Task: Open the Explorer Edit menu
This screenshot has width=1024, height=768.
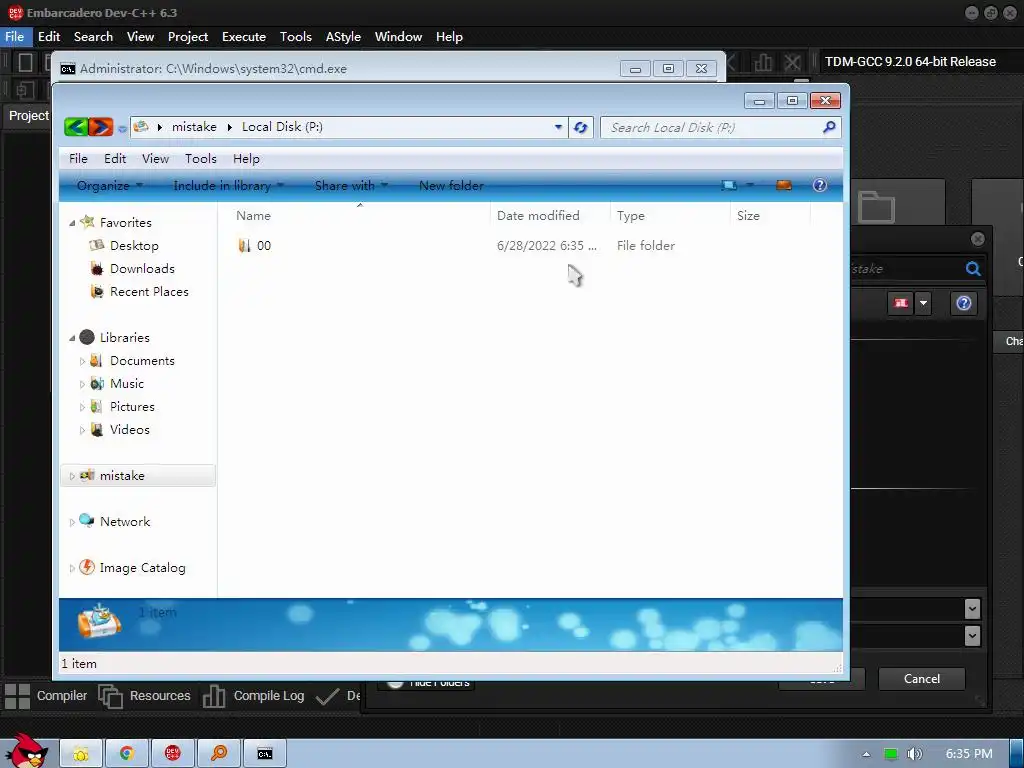Action: [x=115, y=159]
